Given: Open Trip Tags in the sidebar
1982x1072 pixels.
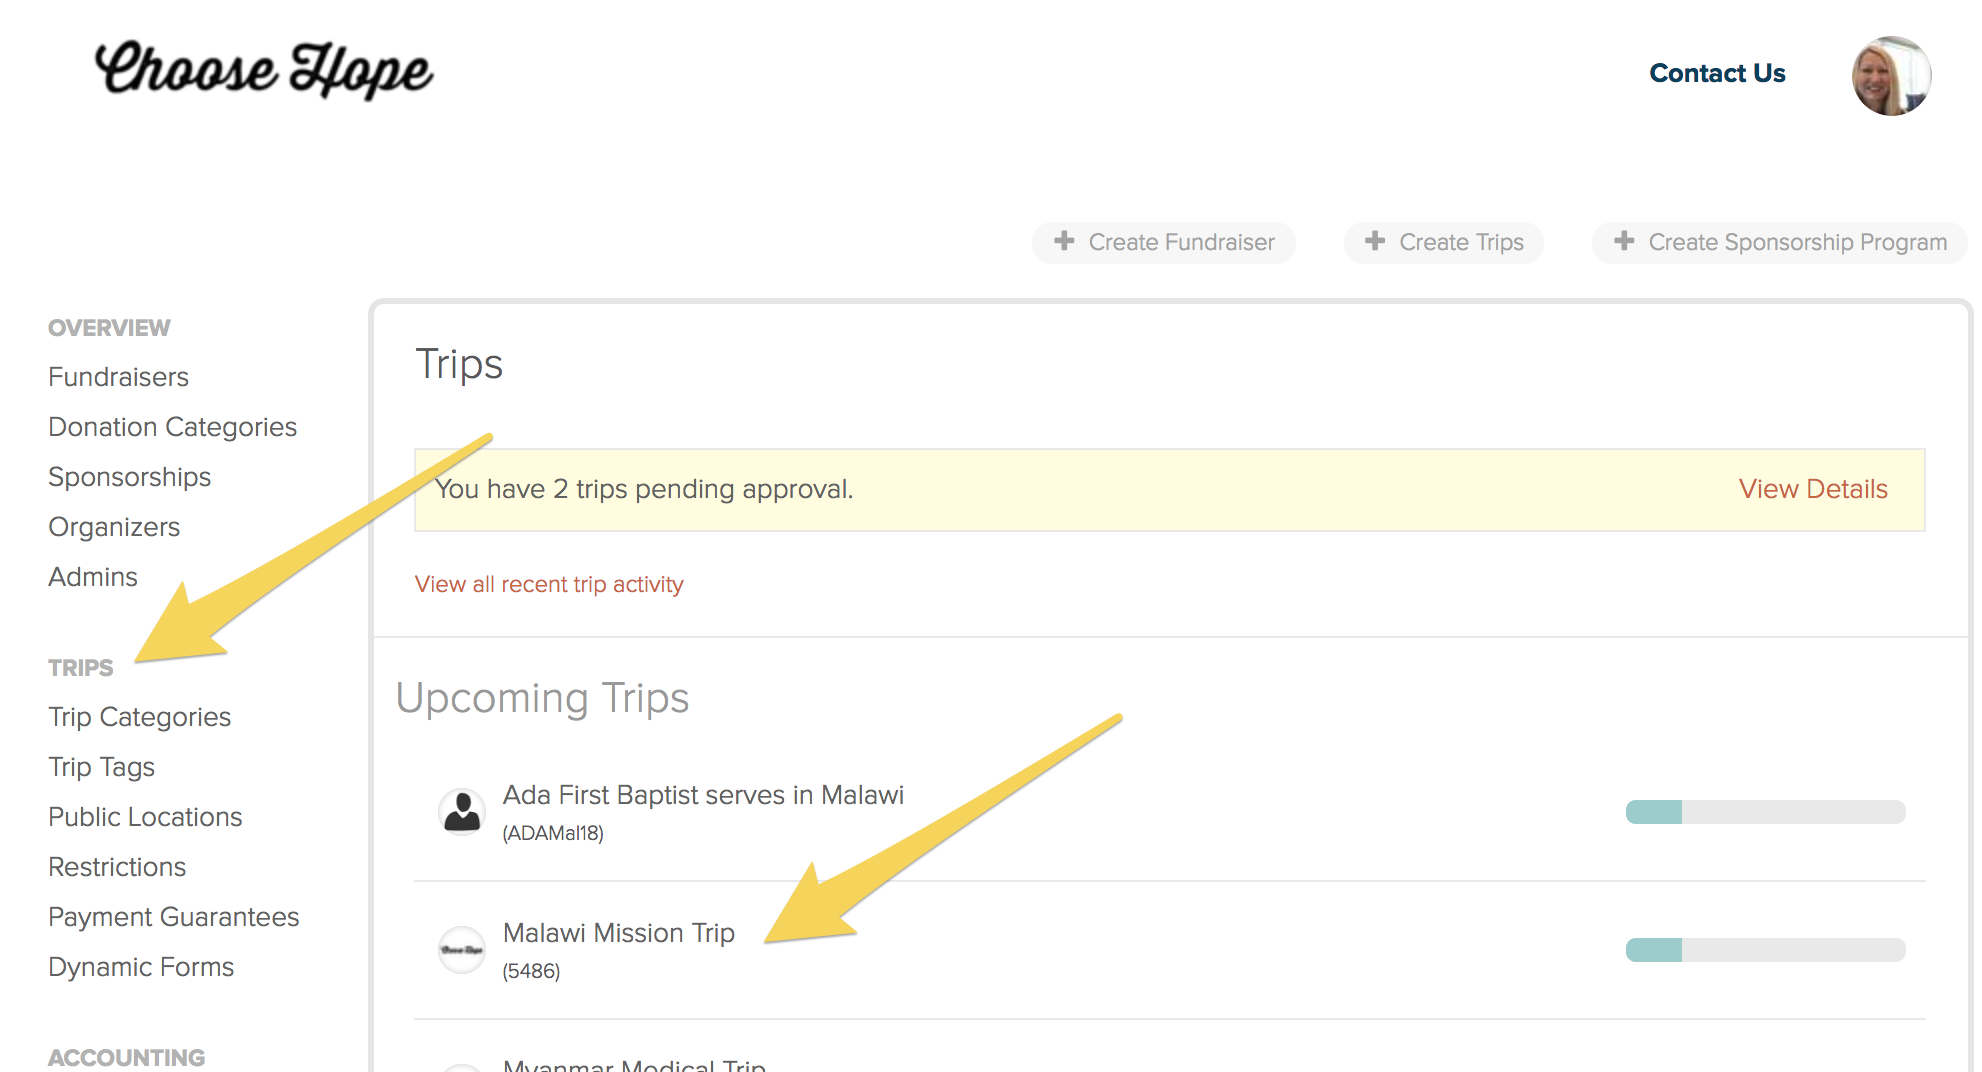Looking at the screenshot, I should (x=101, y=767).
